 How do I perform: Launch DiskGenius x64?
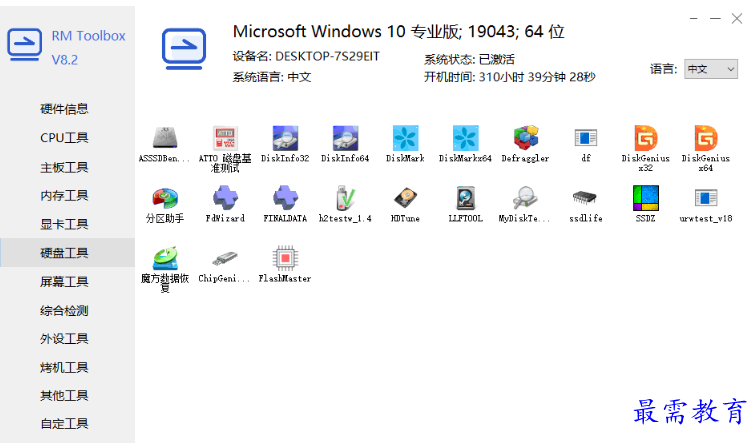click(706, 139)
